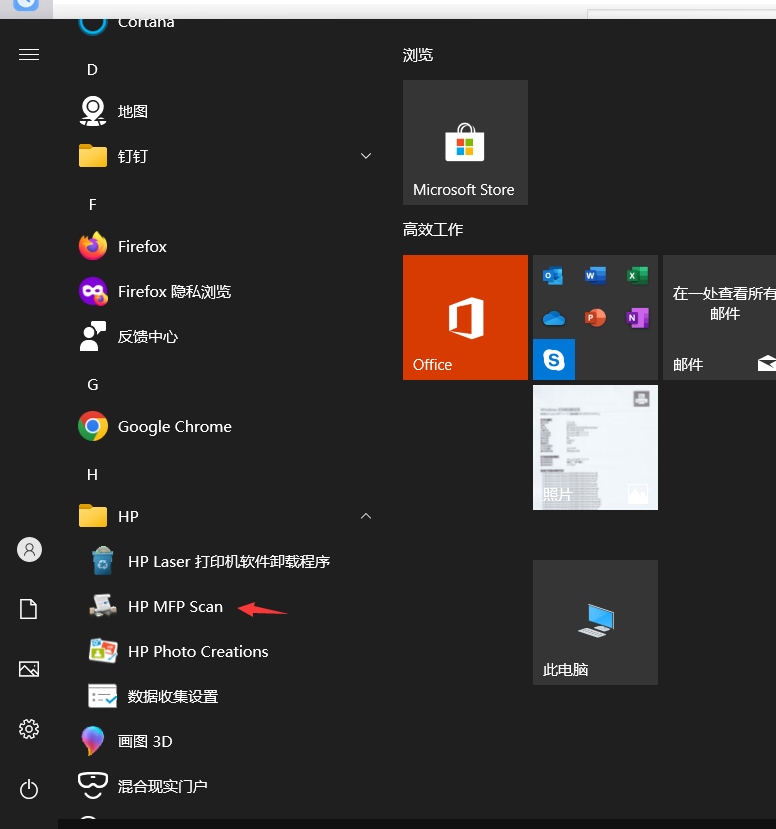Expand the hamburger menu at top
776x829 pixels.
pos(29,54)
